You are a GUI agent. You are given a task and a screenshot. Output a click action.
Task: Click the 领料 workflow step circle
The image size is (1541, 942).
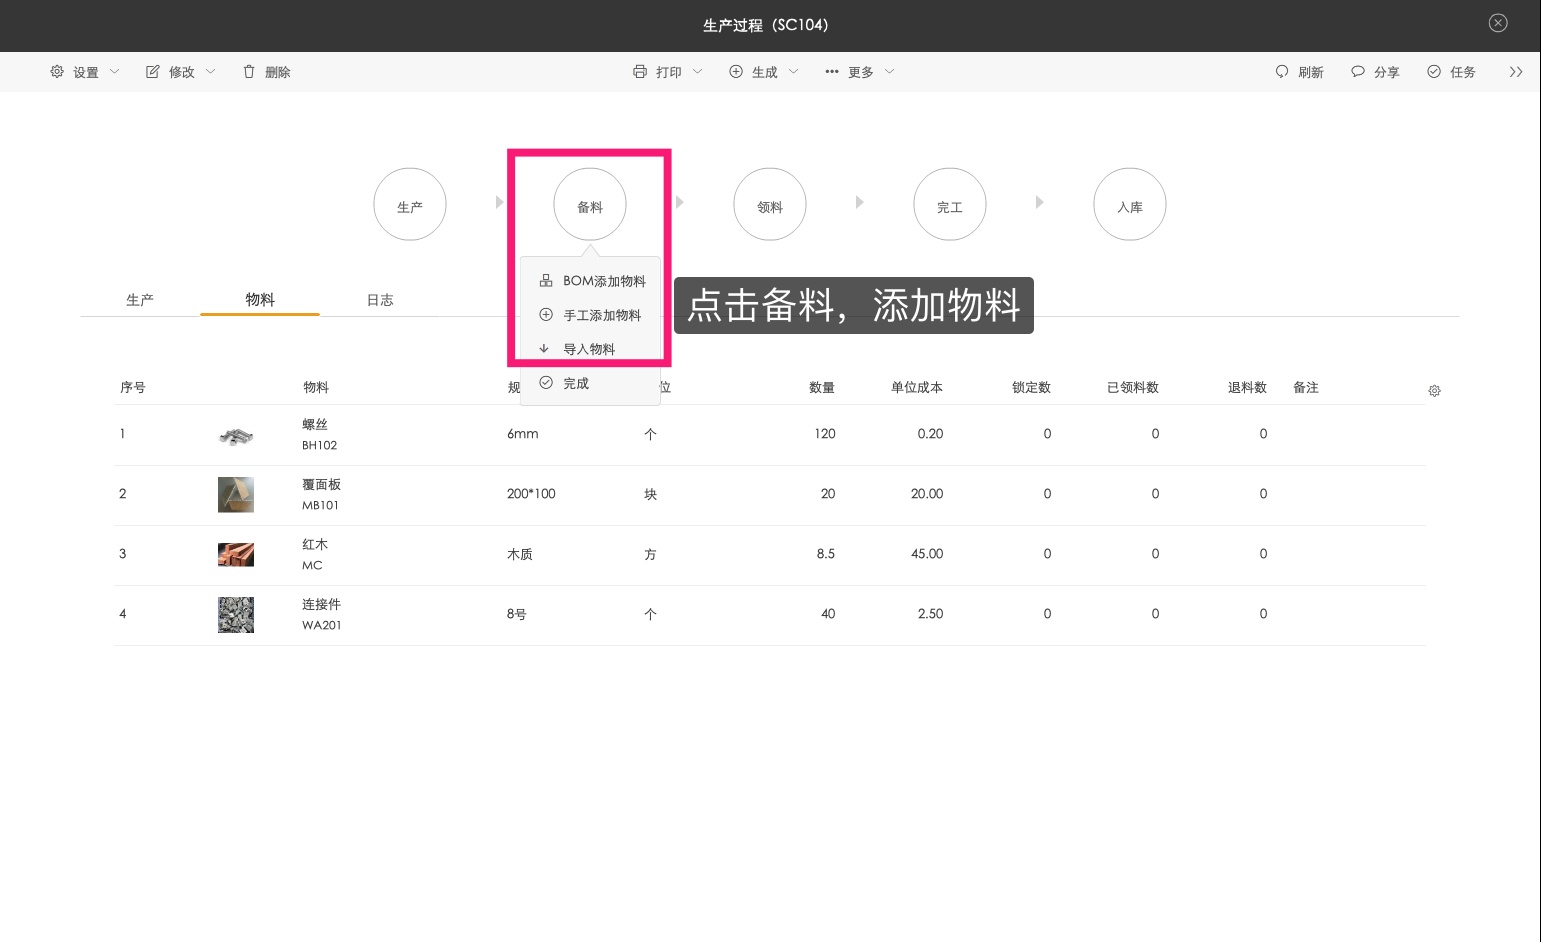coord(770,205)
